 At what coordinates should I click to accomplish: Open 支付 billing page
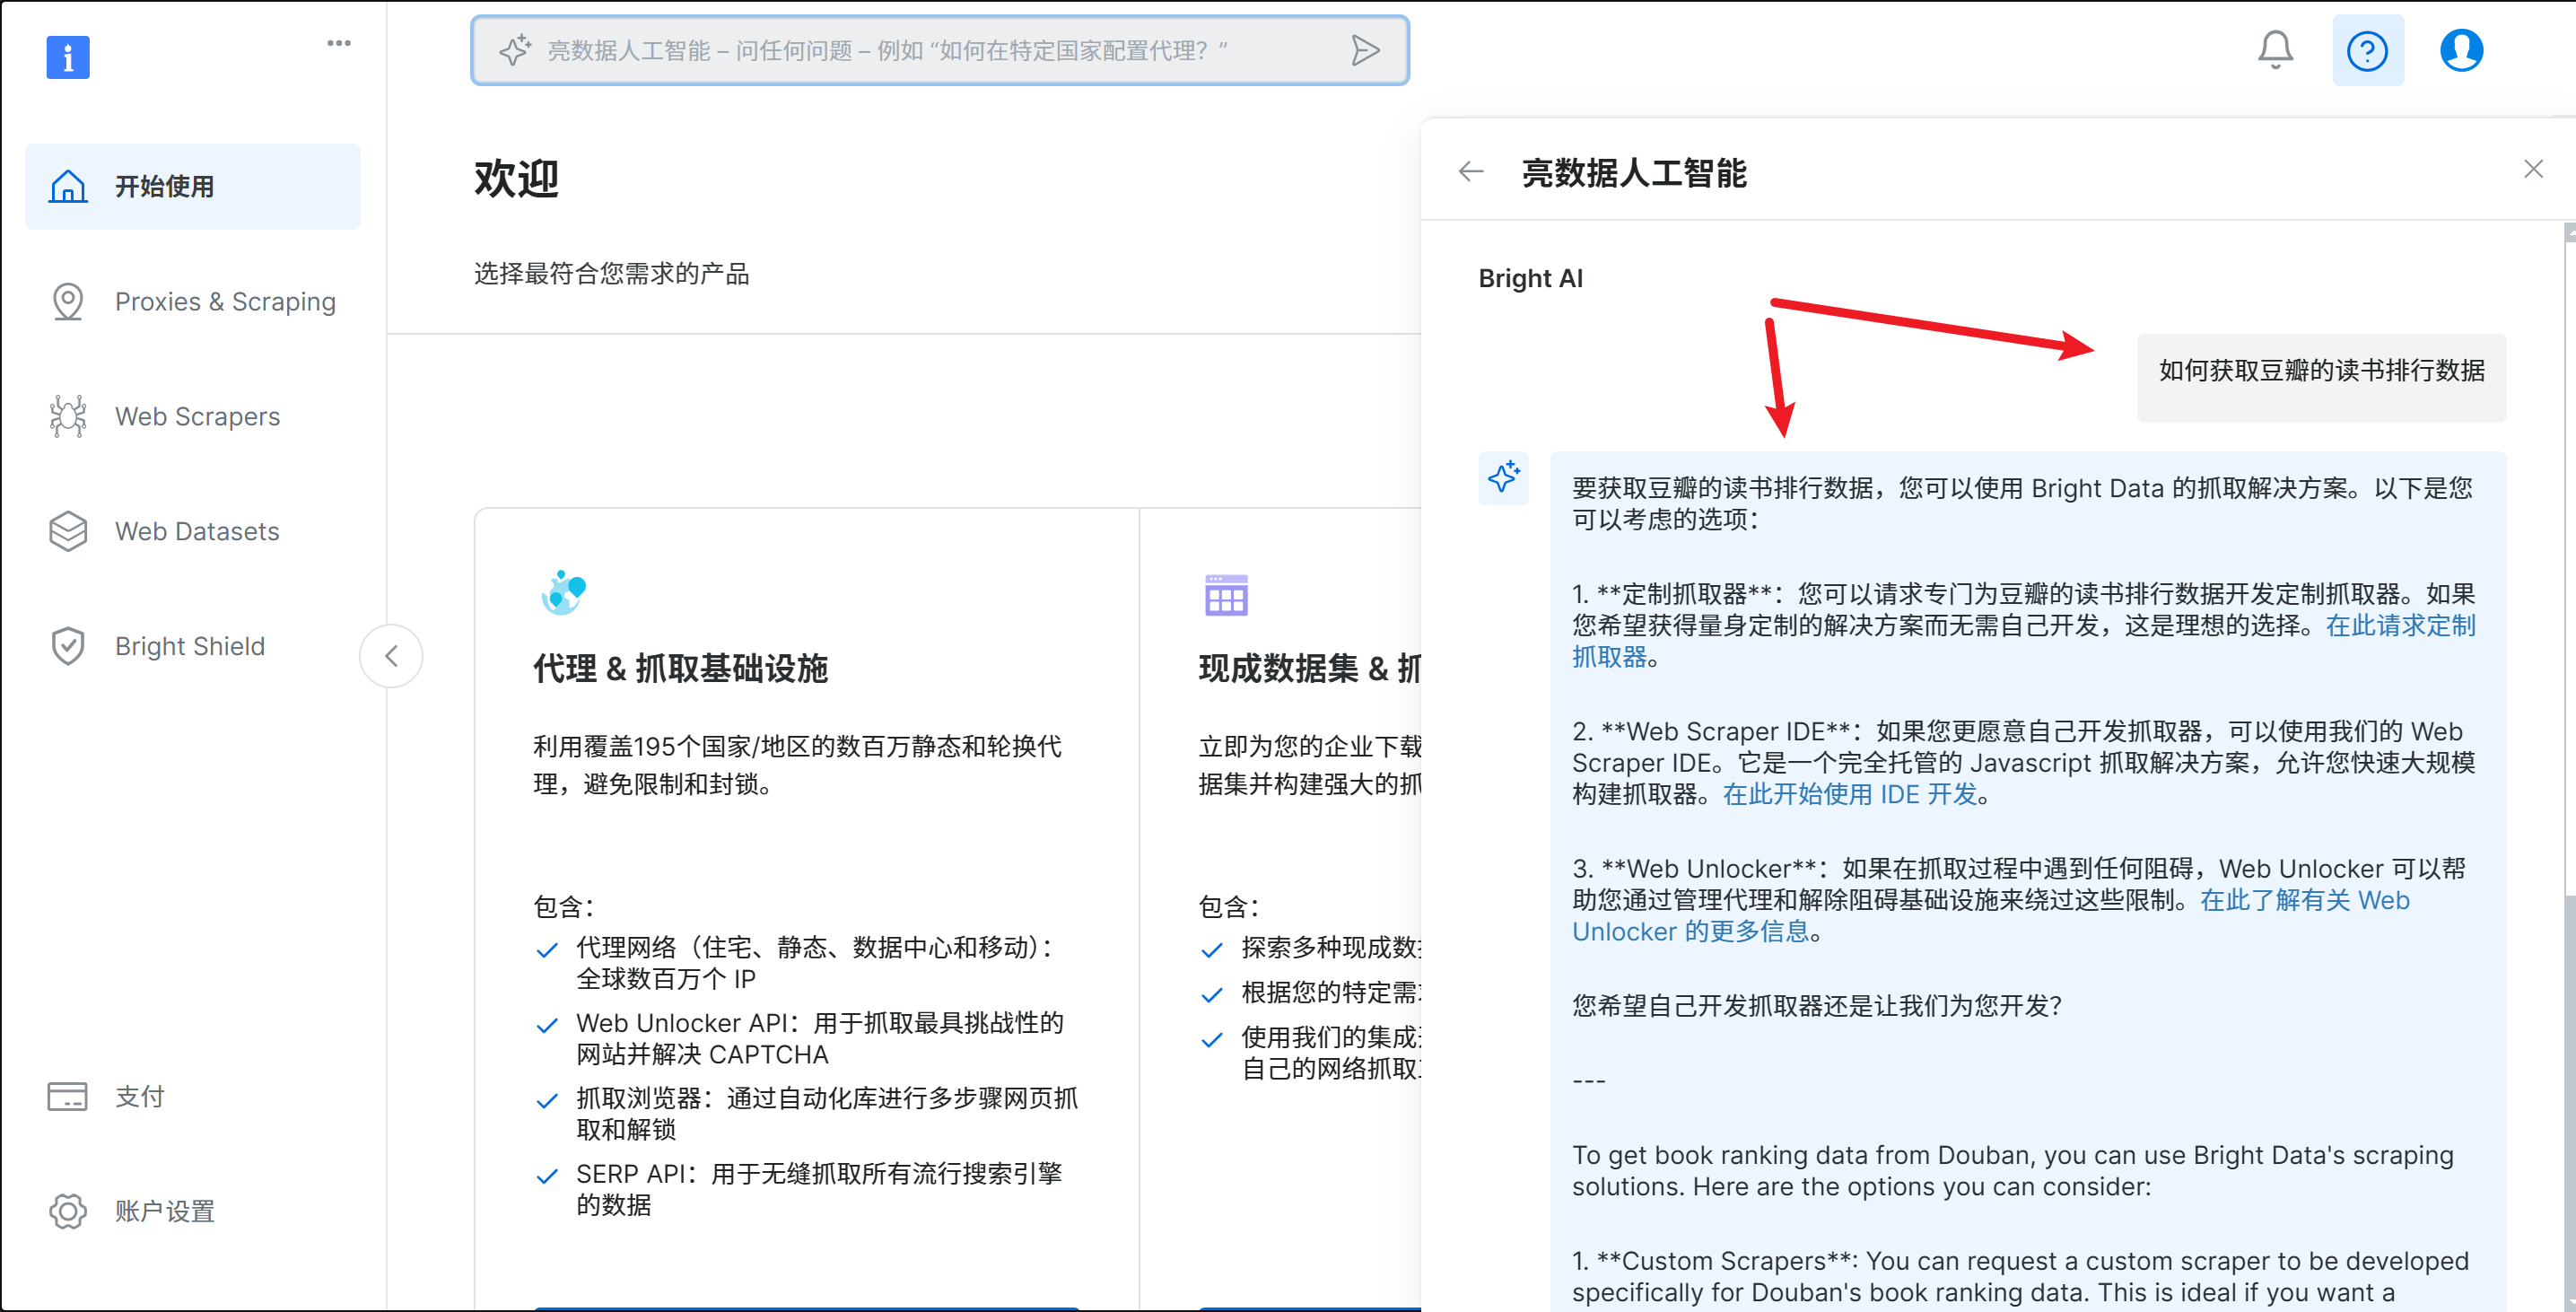pos(139,1097)
